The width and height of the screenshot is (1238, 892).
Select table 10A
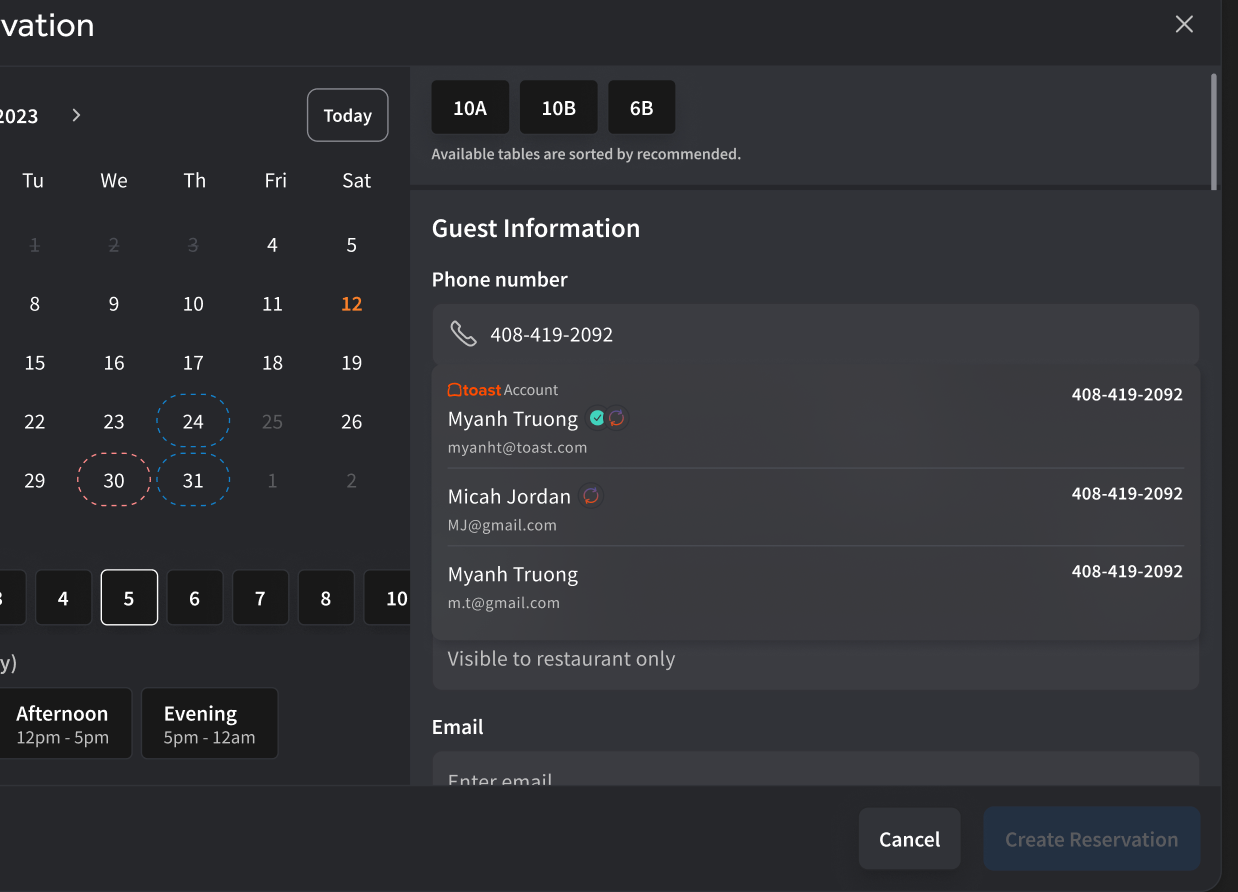point(470,108)
